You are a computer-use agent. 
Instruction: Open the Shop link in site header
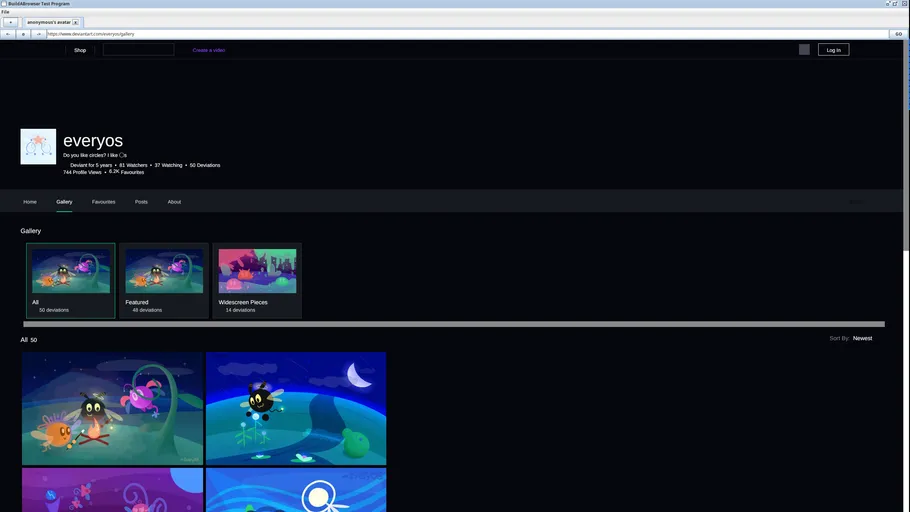[80, 51]
